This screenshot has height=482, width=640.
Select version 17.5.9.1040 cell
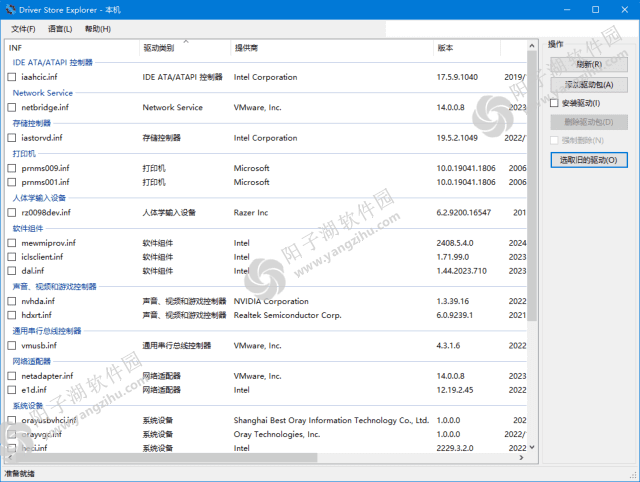pyautogui.click(x=457, y=77)
